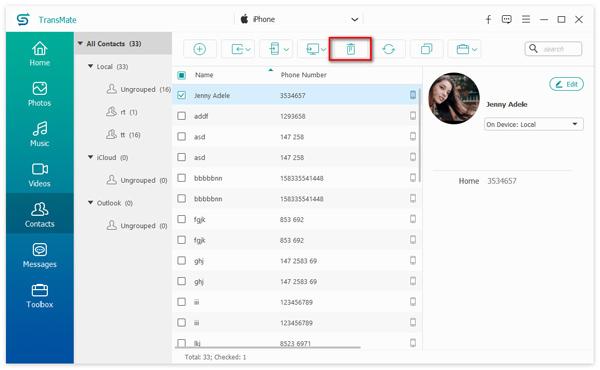Screen dimensions: 600x370
Task: Click the duplicate contacts icon
Action: coord(426,49)
